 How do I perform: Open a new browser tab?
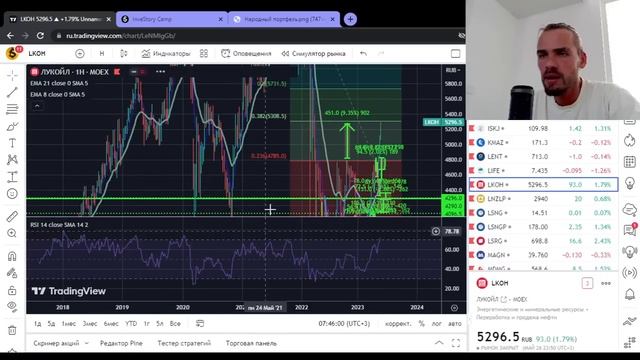[350, 19]
